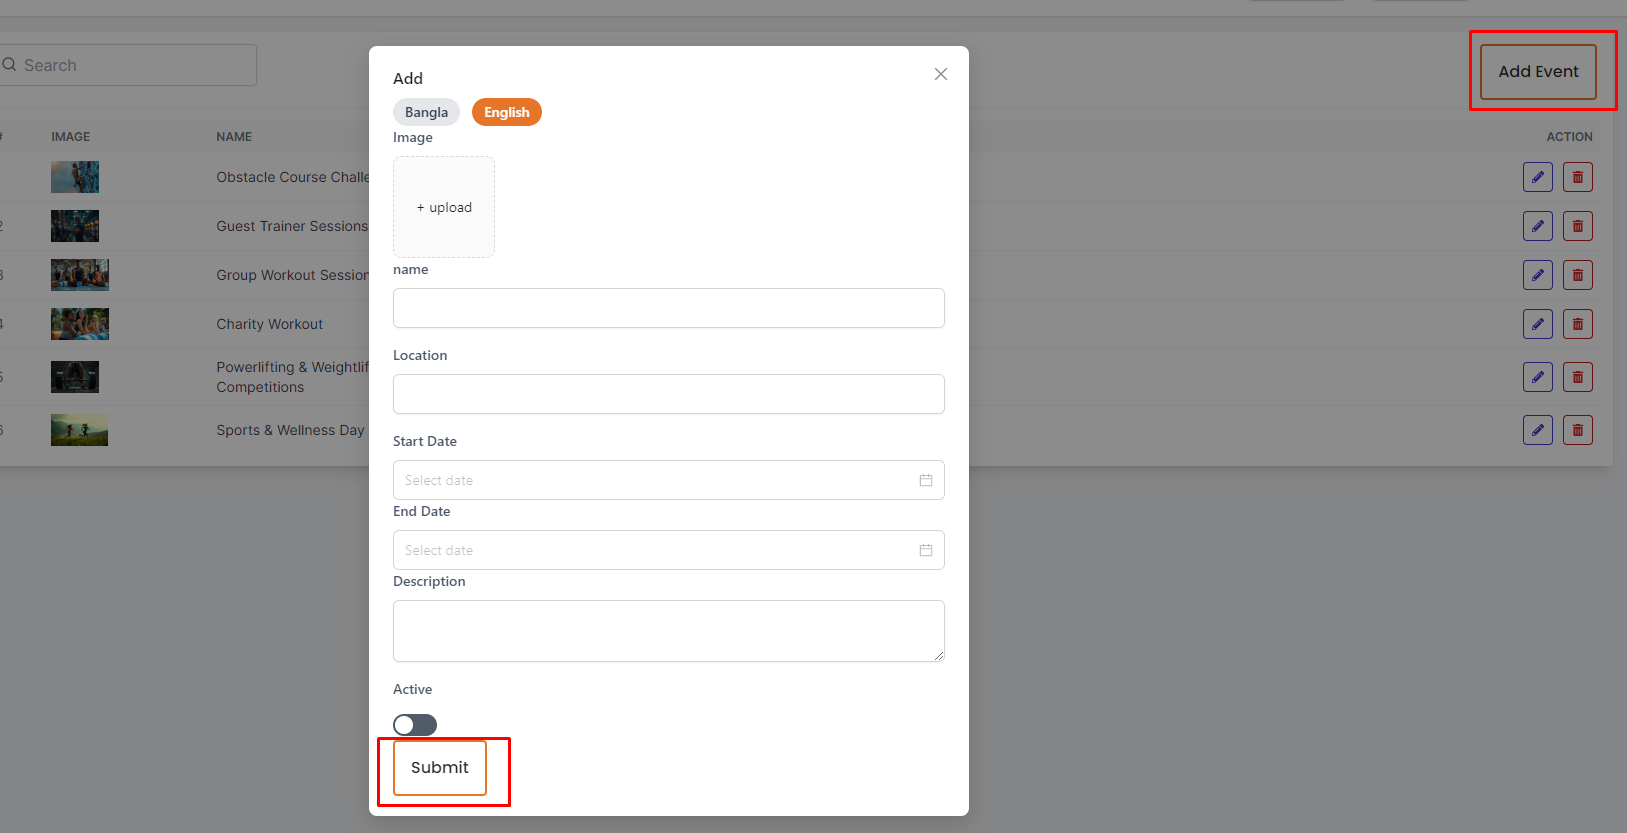The width and height of the screenshot is (1627, 833).
Task: Toggle the Active switch on
Action: pyautogui.click(x=415, y=724)
